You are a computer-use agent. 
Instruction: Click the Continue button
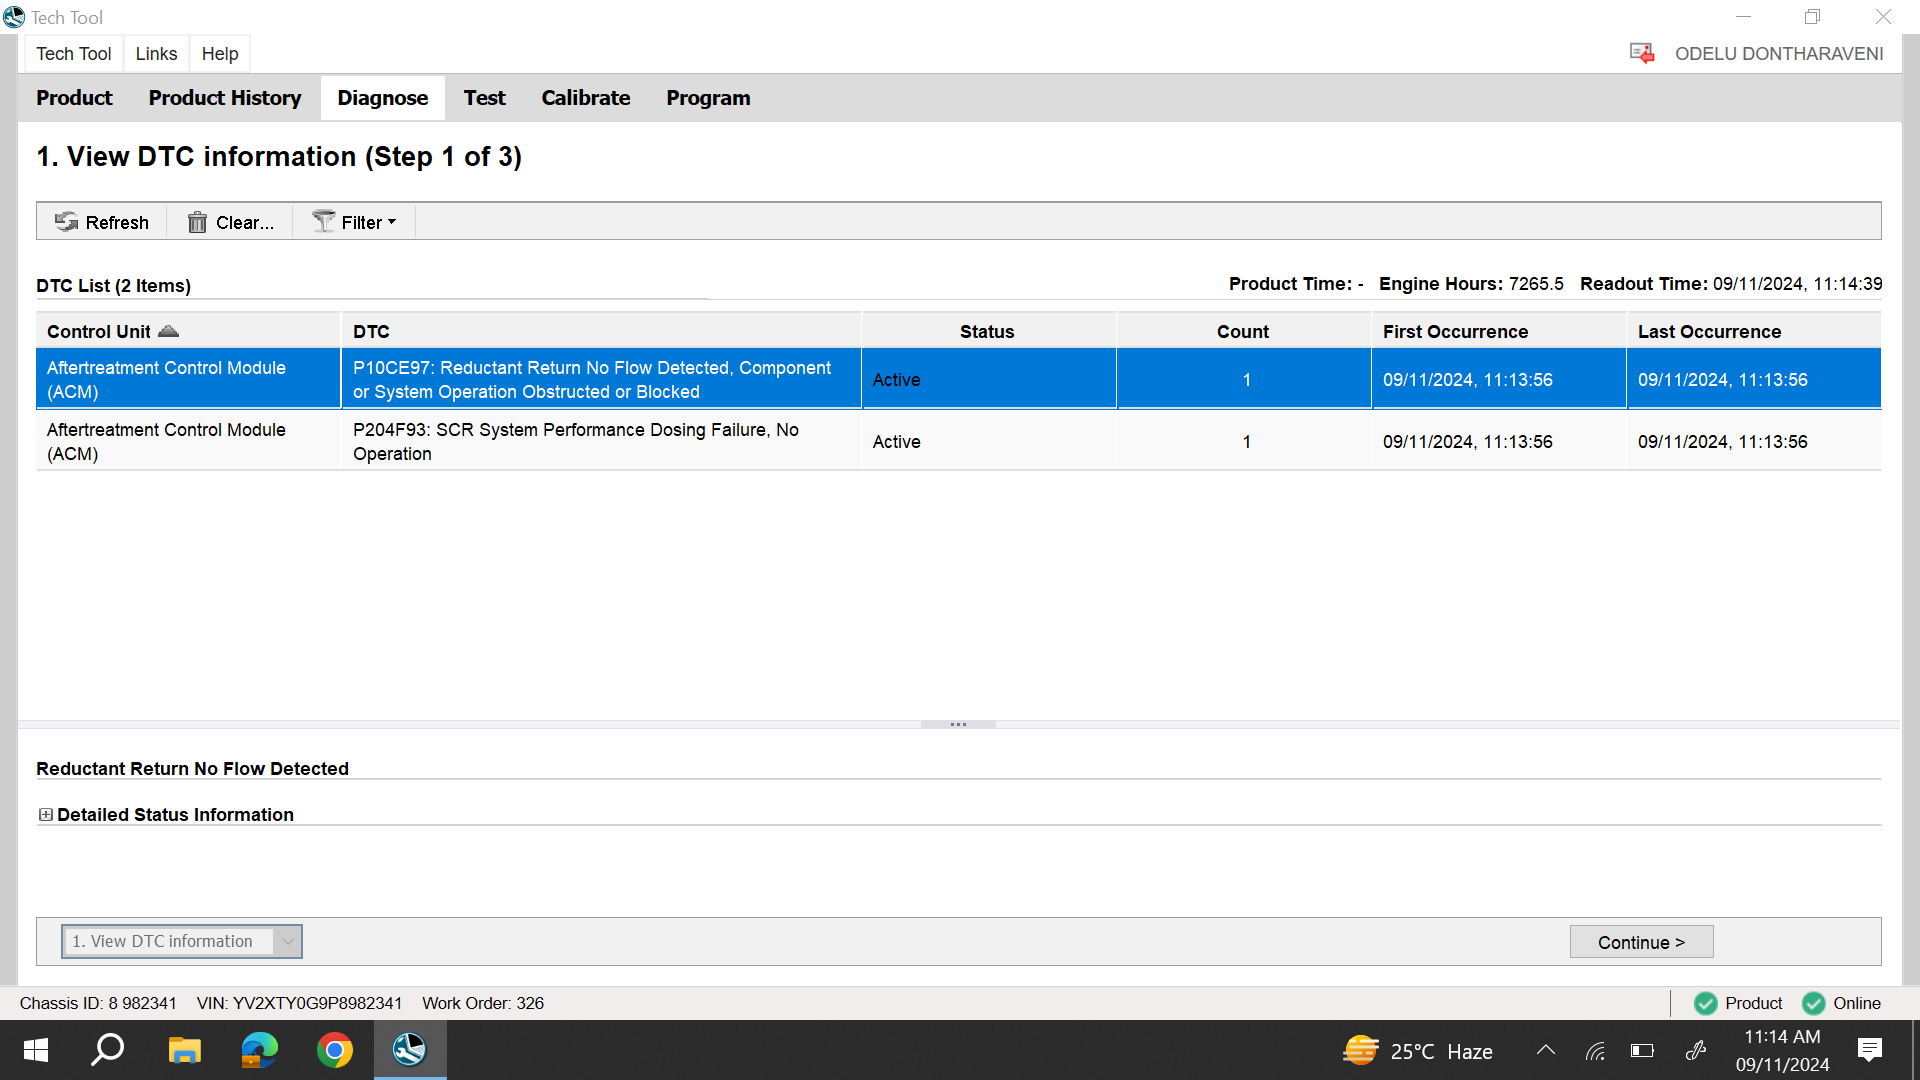tap(1641, 942)
